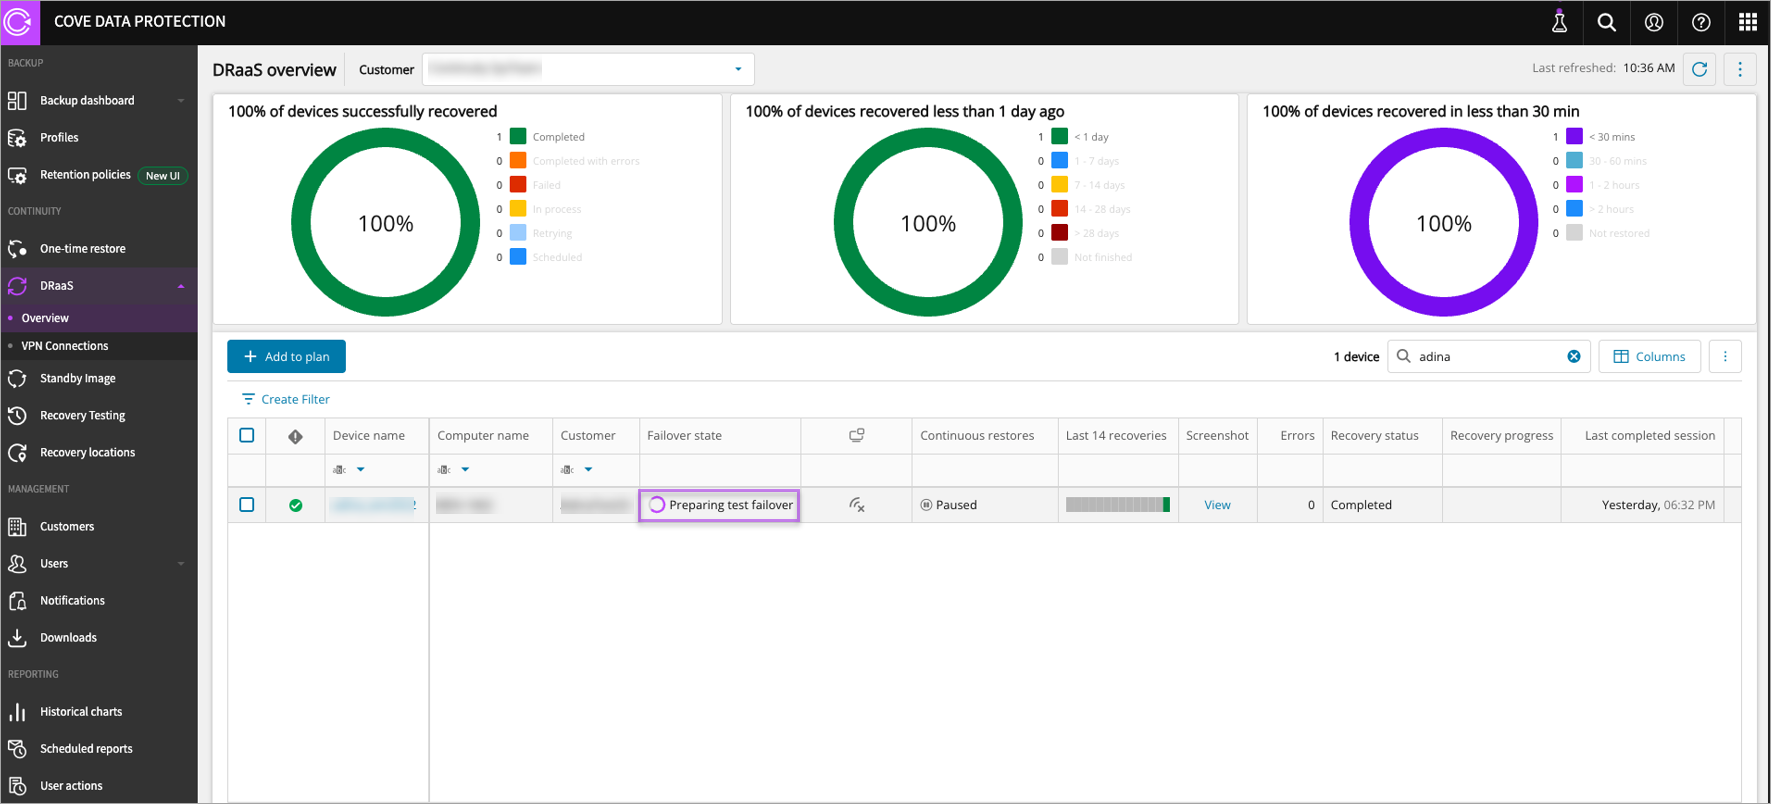Open the help question mark icon

tap(1700, 22)
